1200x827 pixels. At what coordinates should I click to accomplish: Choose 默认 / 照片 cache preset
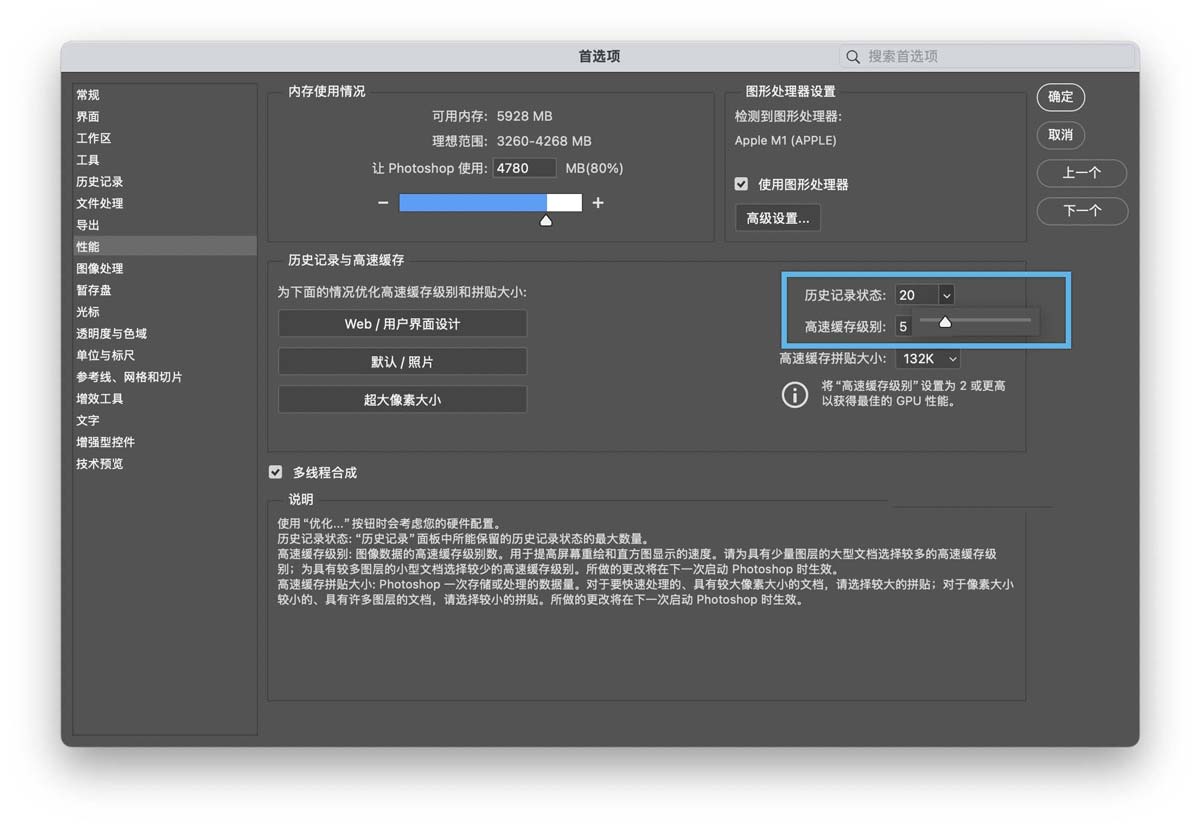(x=402, y=362)
